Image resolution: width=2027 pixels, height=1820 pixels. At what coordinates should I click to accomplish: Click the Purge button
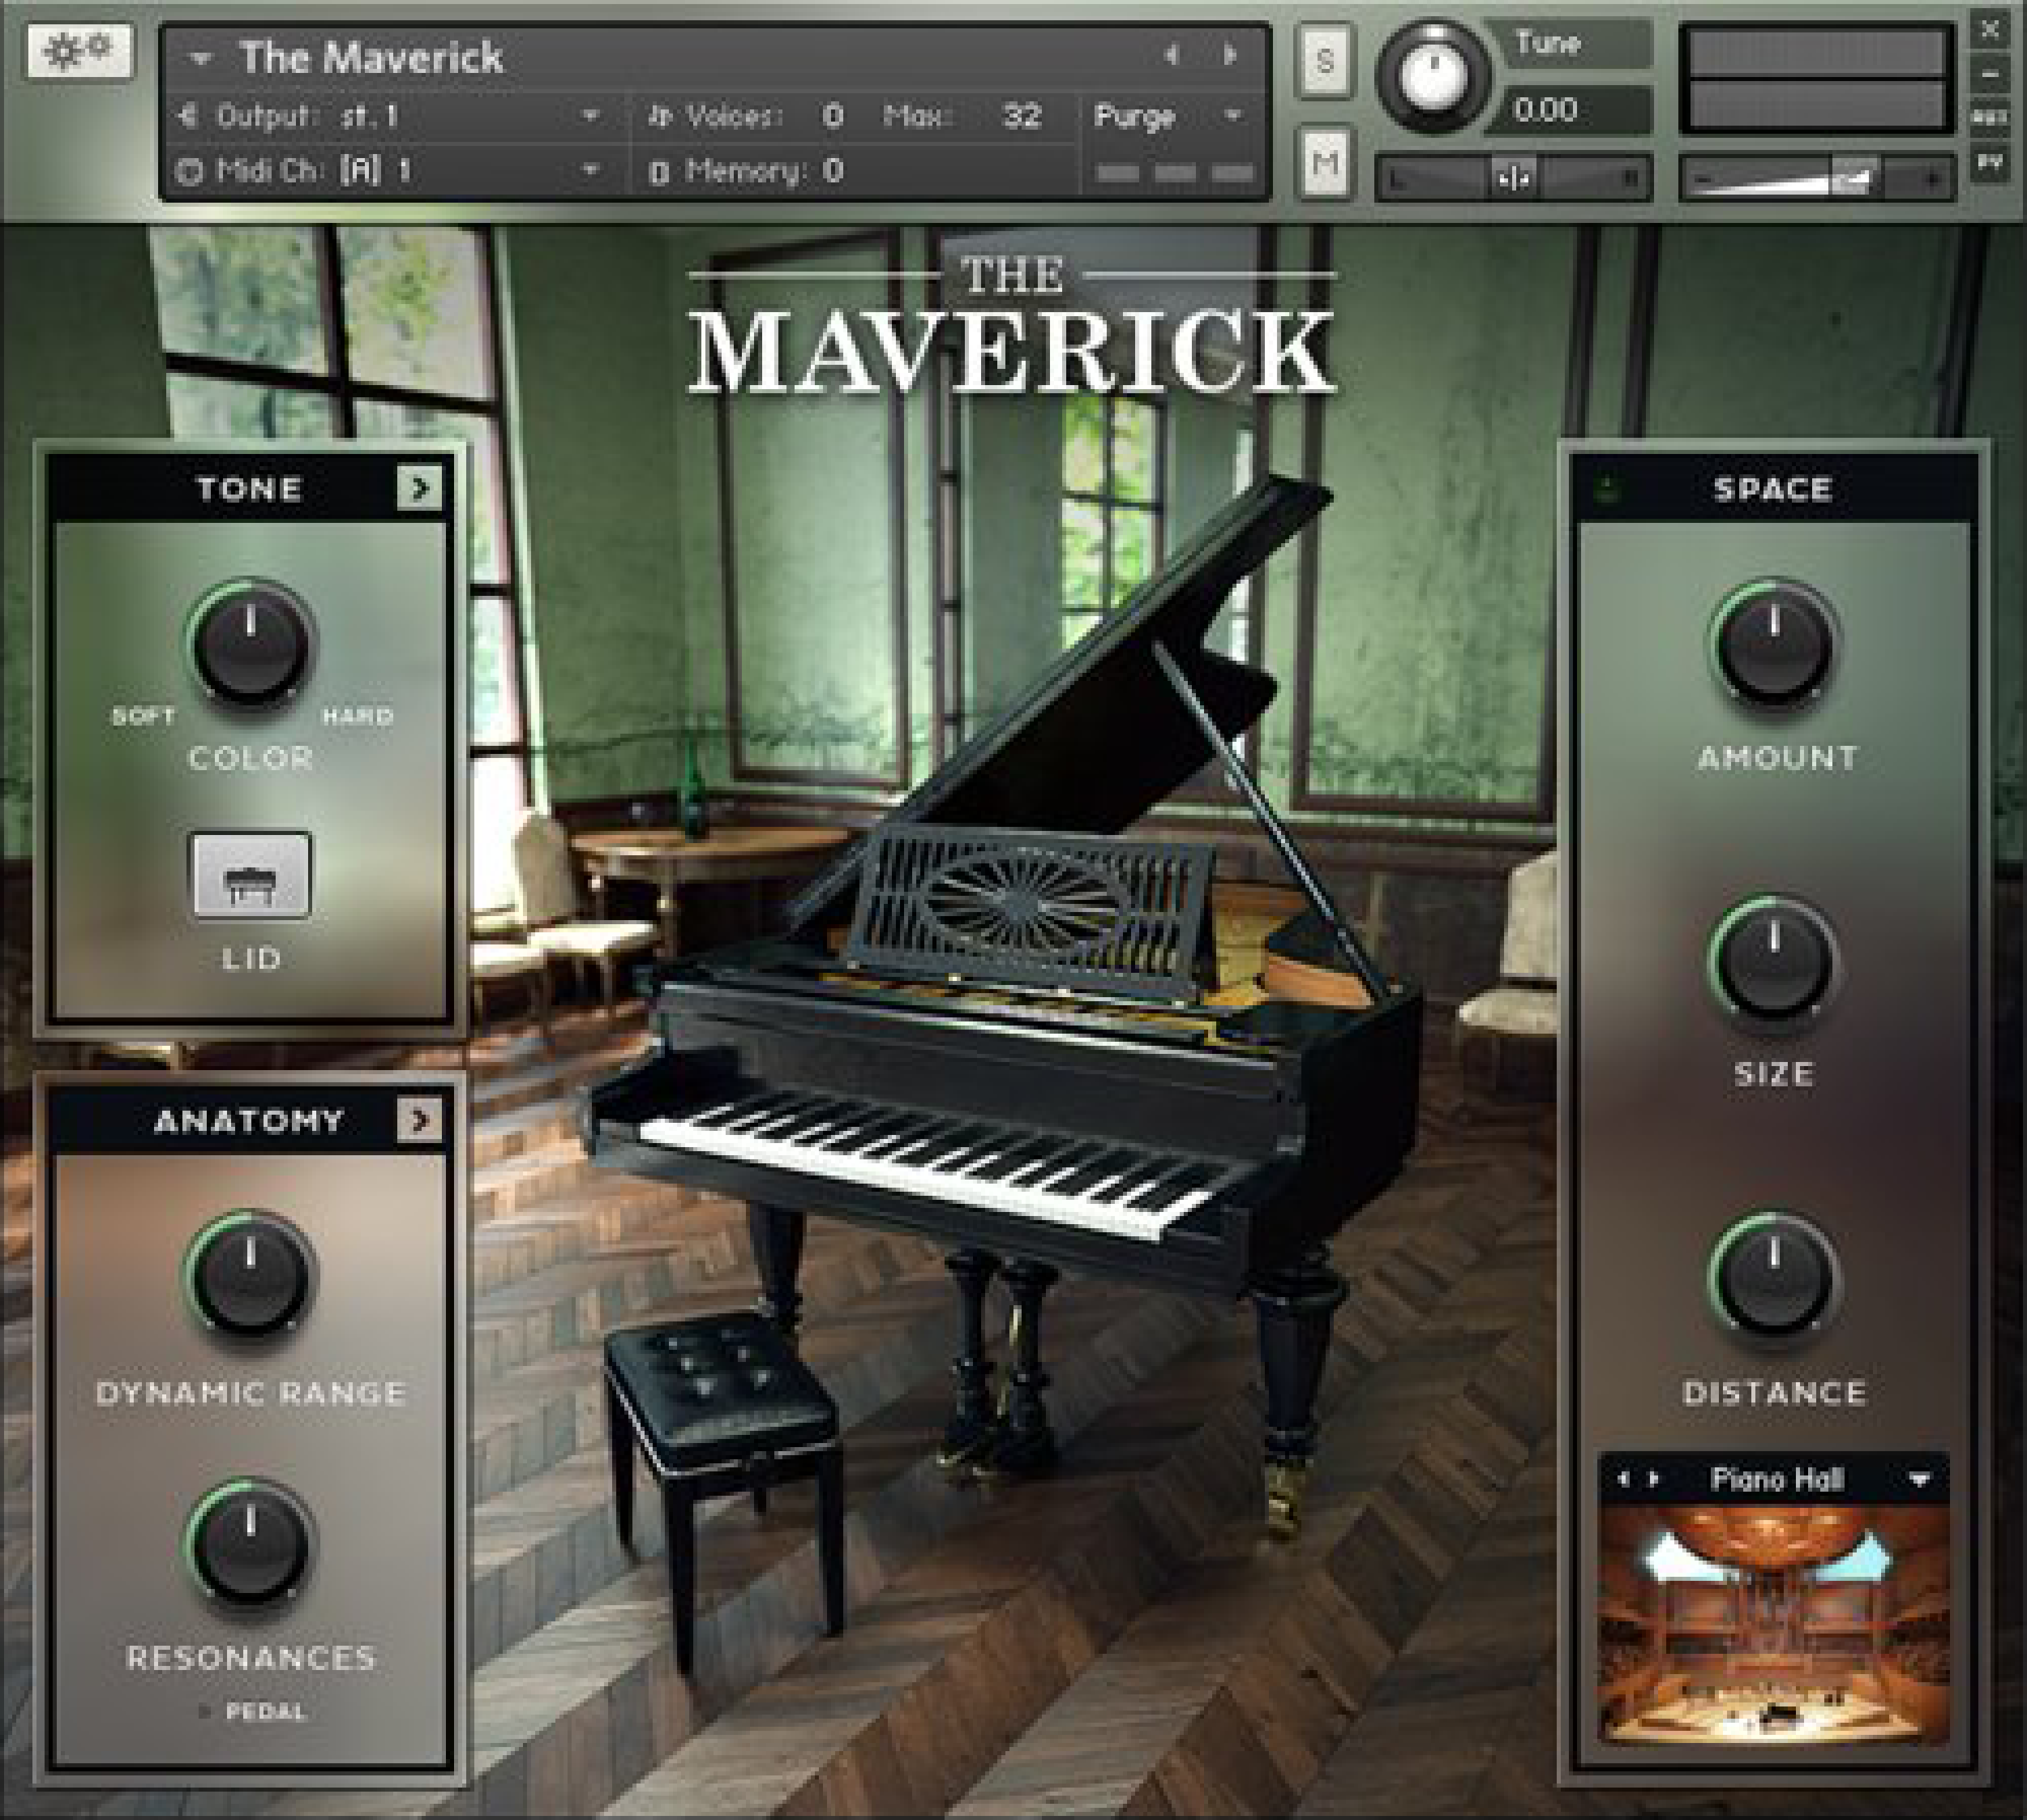[x=1135, y=116]
